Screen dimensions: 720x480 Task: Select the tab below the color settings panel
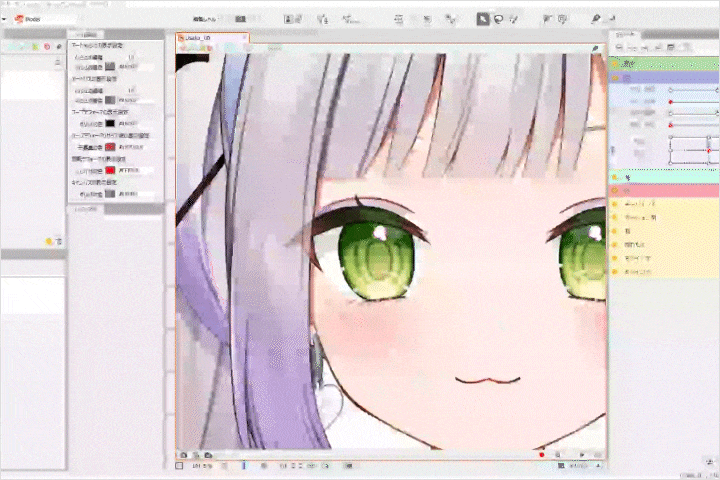(86, 209)
